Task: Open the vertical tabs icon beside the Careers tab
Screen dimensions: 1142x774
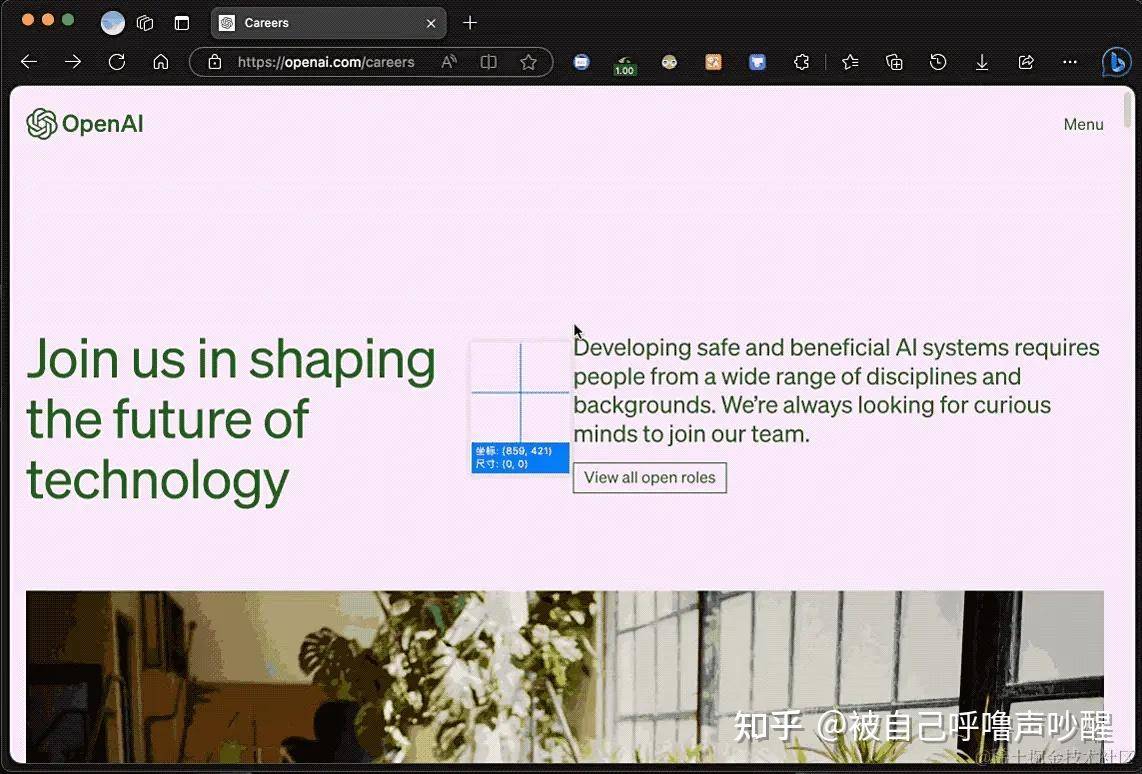Action: [x=181, y=23]
